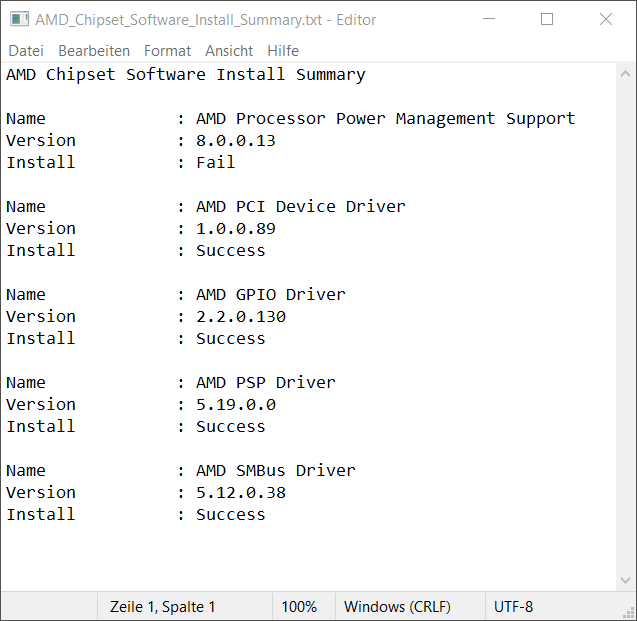The height and width of the screenshot is (621, 637).
Task: Place cursor on AMD SMBus Driver text
Action: click(275, 470)
